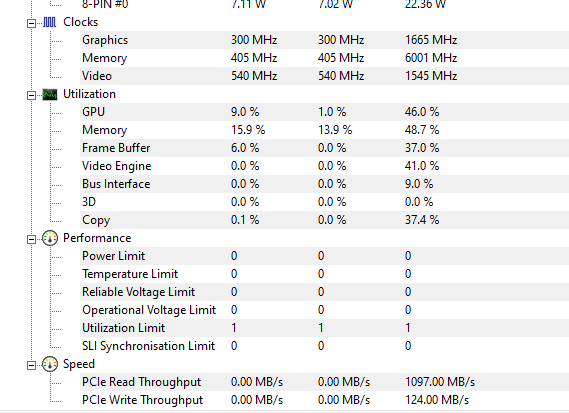Click the Speed gauge icon
Image resolution: width=569 pixels, height=413 pixels.
click(x=50, y=364)
